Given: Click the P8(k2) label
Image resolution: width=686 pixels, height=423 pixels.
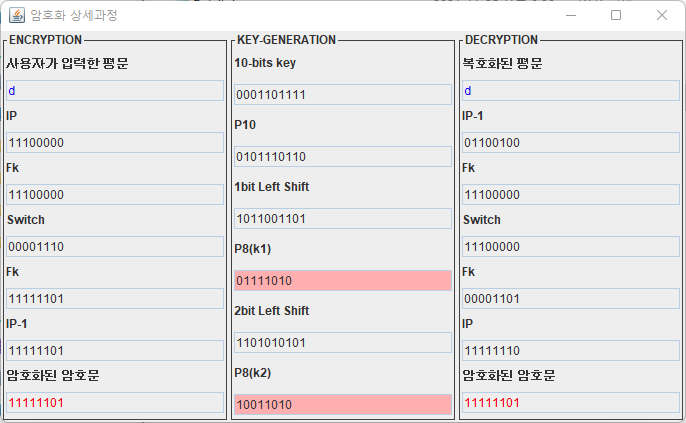Looking at the screenshot, I should click(253, 373).
